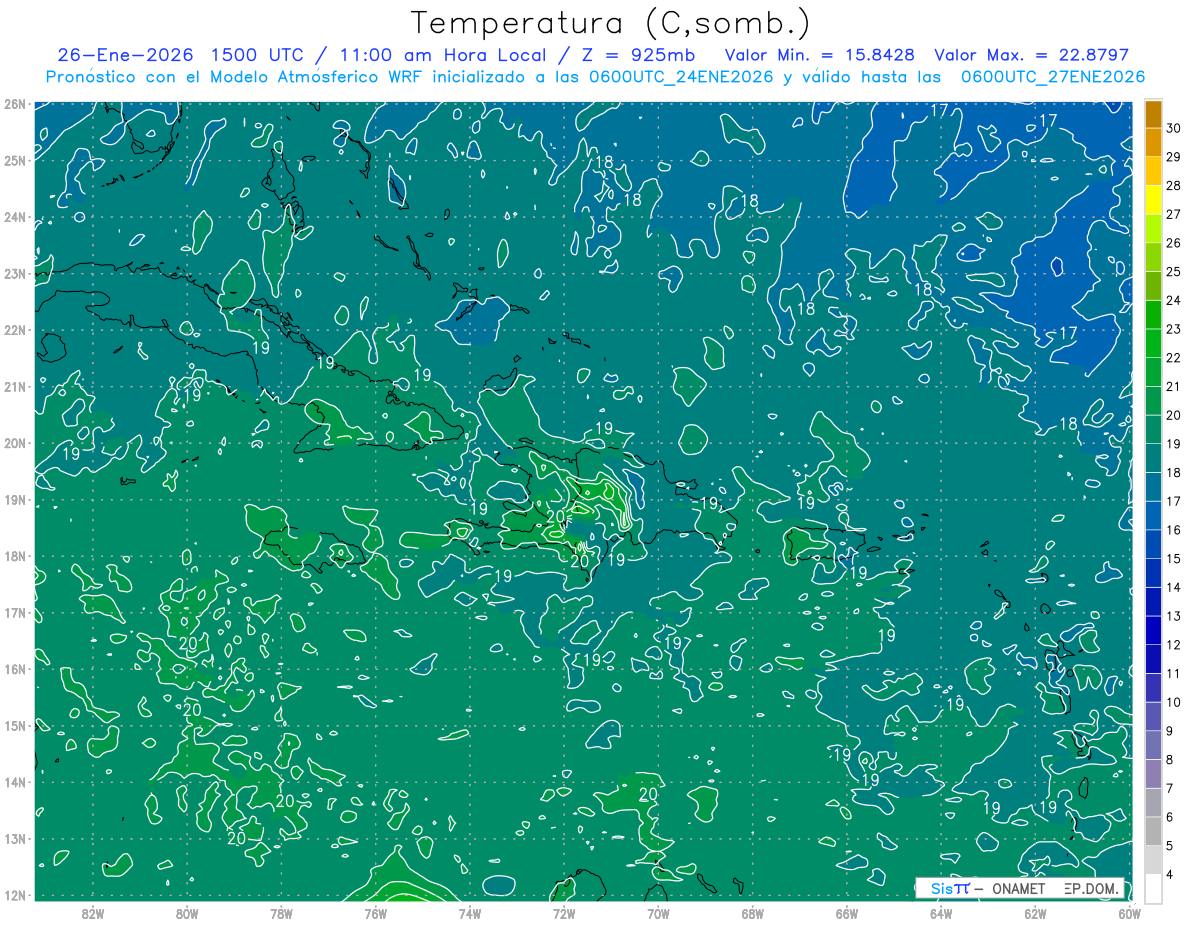Click the "21" label on the color scale

tap(1173, 386)
